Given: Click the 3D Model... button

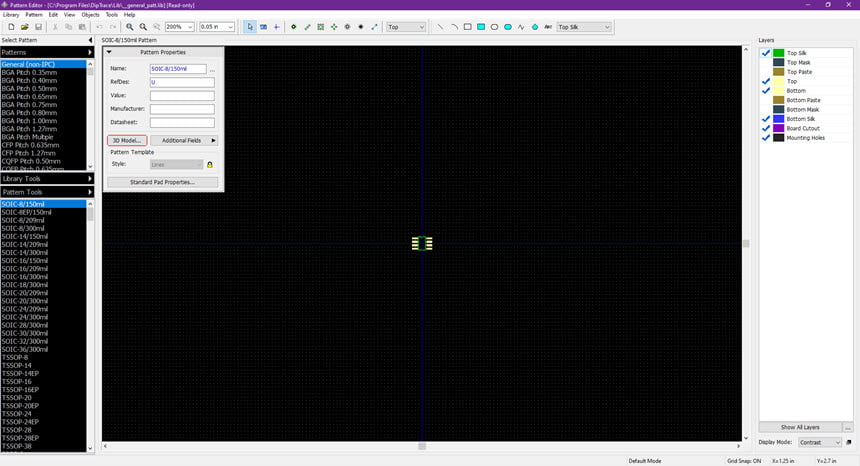Looking at the screenshot, I should [x=127, y=140].
